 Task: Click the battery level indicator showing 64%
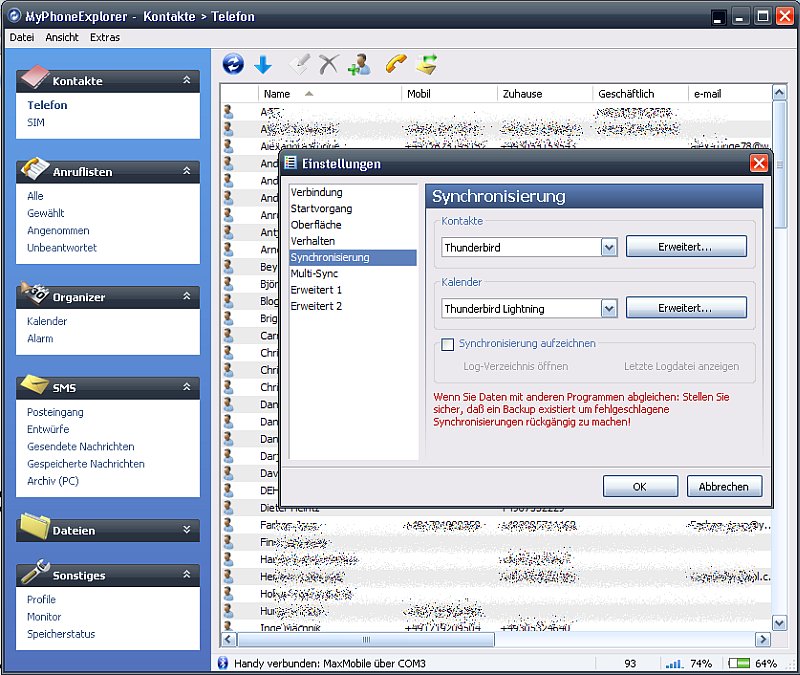[x=744, y=663]
